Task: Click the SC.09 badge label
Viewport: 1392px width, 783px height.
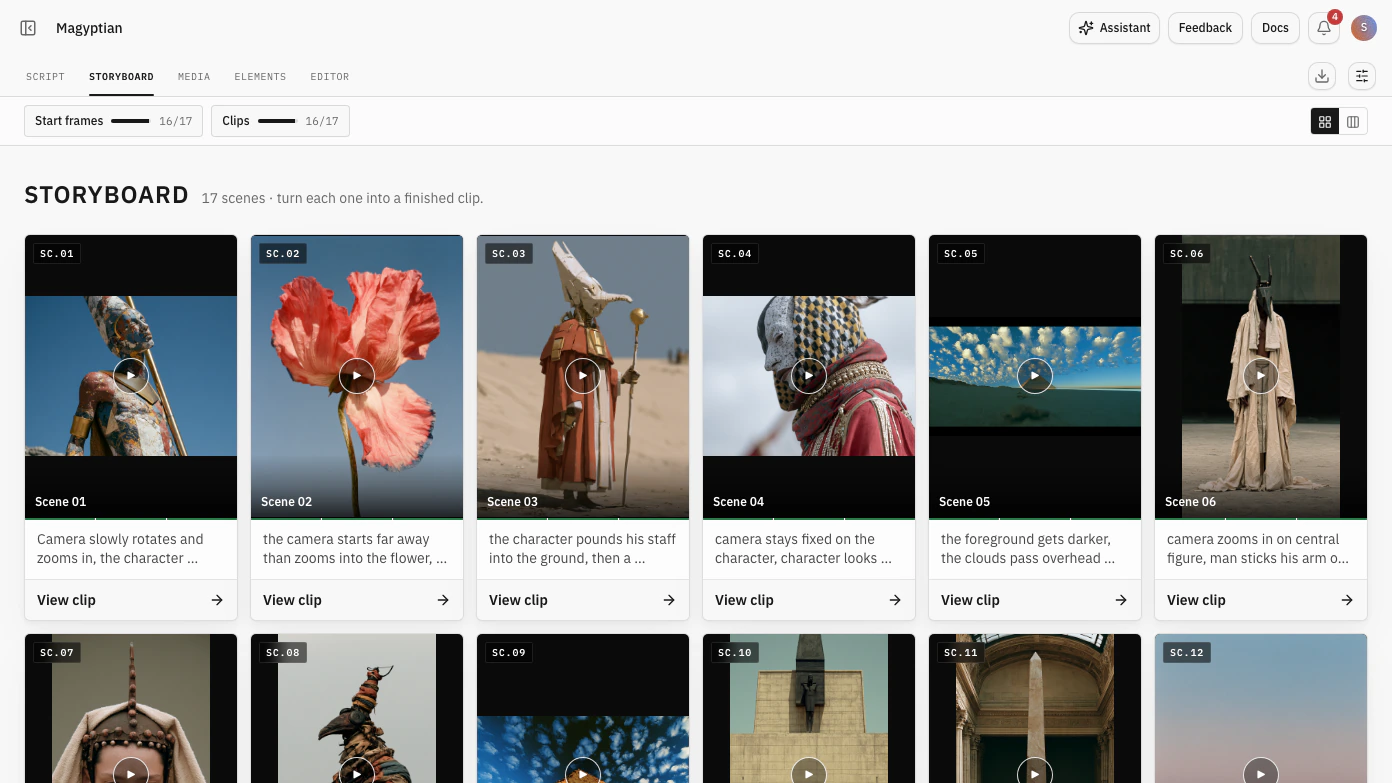Action: point(509,653)
